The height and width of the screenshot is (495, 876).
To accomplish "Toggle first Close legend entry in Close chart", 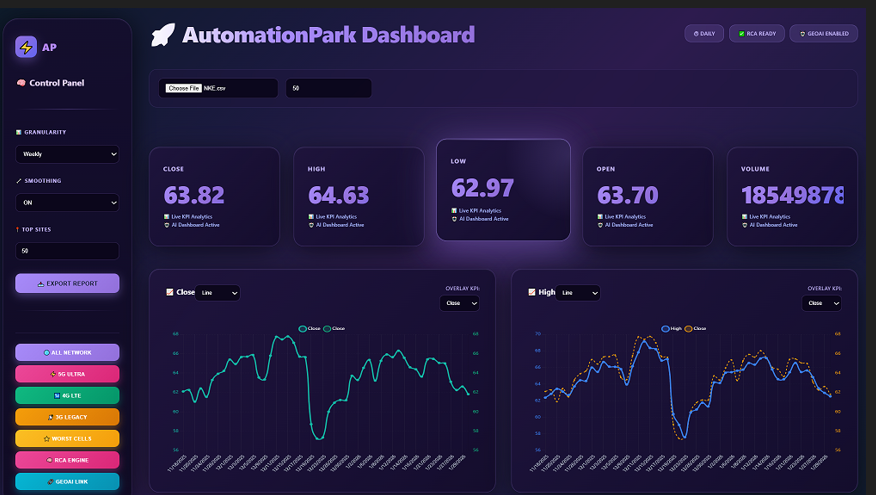I will (x=310, y=329).
